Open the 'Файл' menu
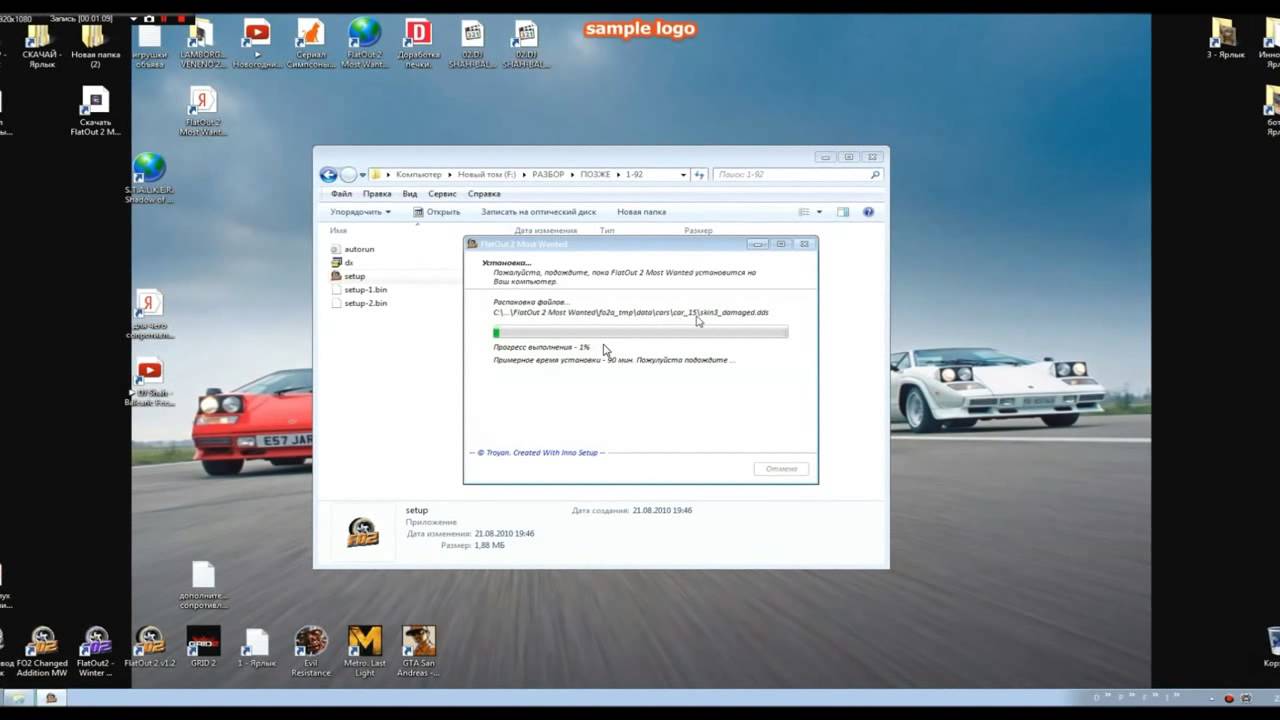This screenshot has height=720, width=1280. coord(341,194)
